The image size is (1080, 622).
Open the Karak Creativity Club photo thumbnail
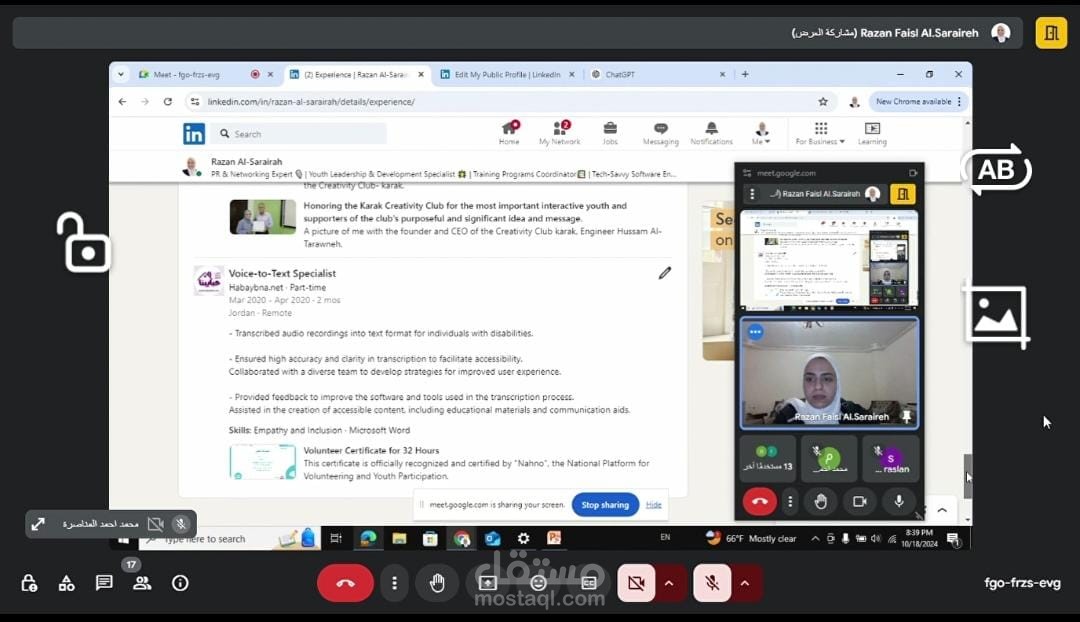[262, 217]
